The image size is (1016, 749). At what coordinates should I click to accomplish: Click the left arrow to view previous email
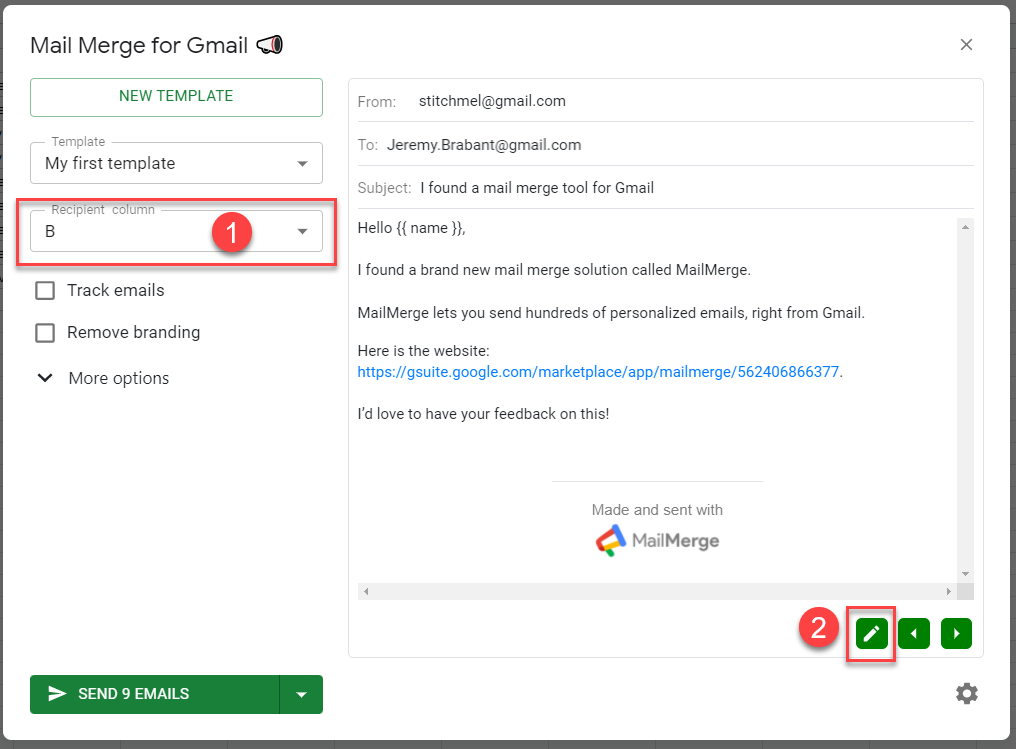point(913,633)
